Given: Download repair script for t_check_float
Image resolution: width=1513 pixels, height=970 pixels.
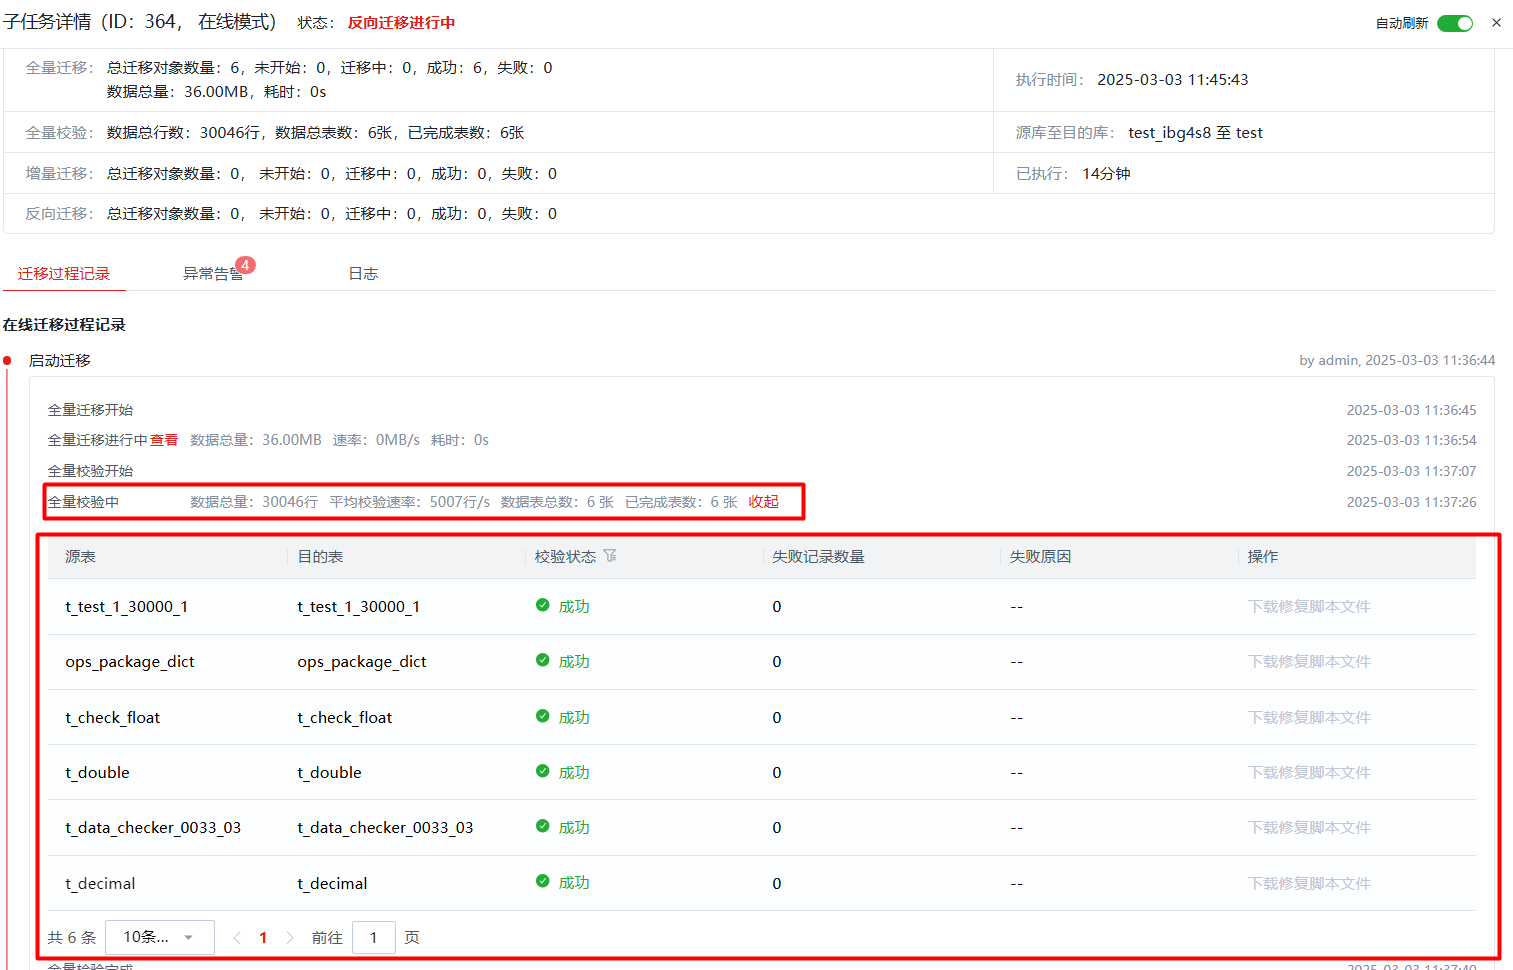Looking at the screenshot, I should click(1308, 717).
